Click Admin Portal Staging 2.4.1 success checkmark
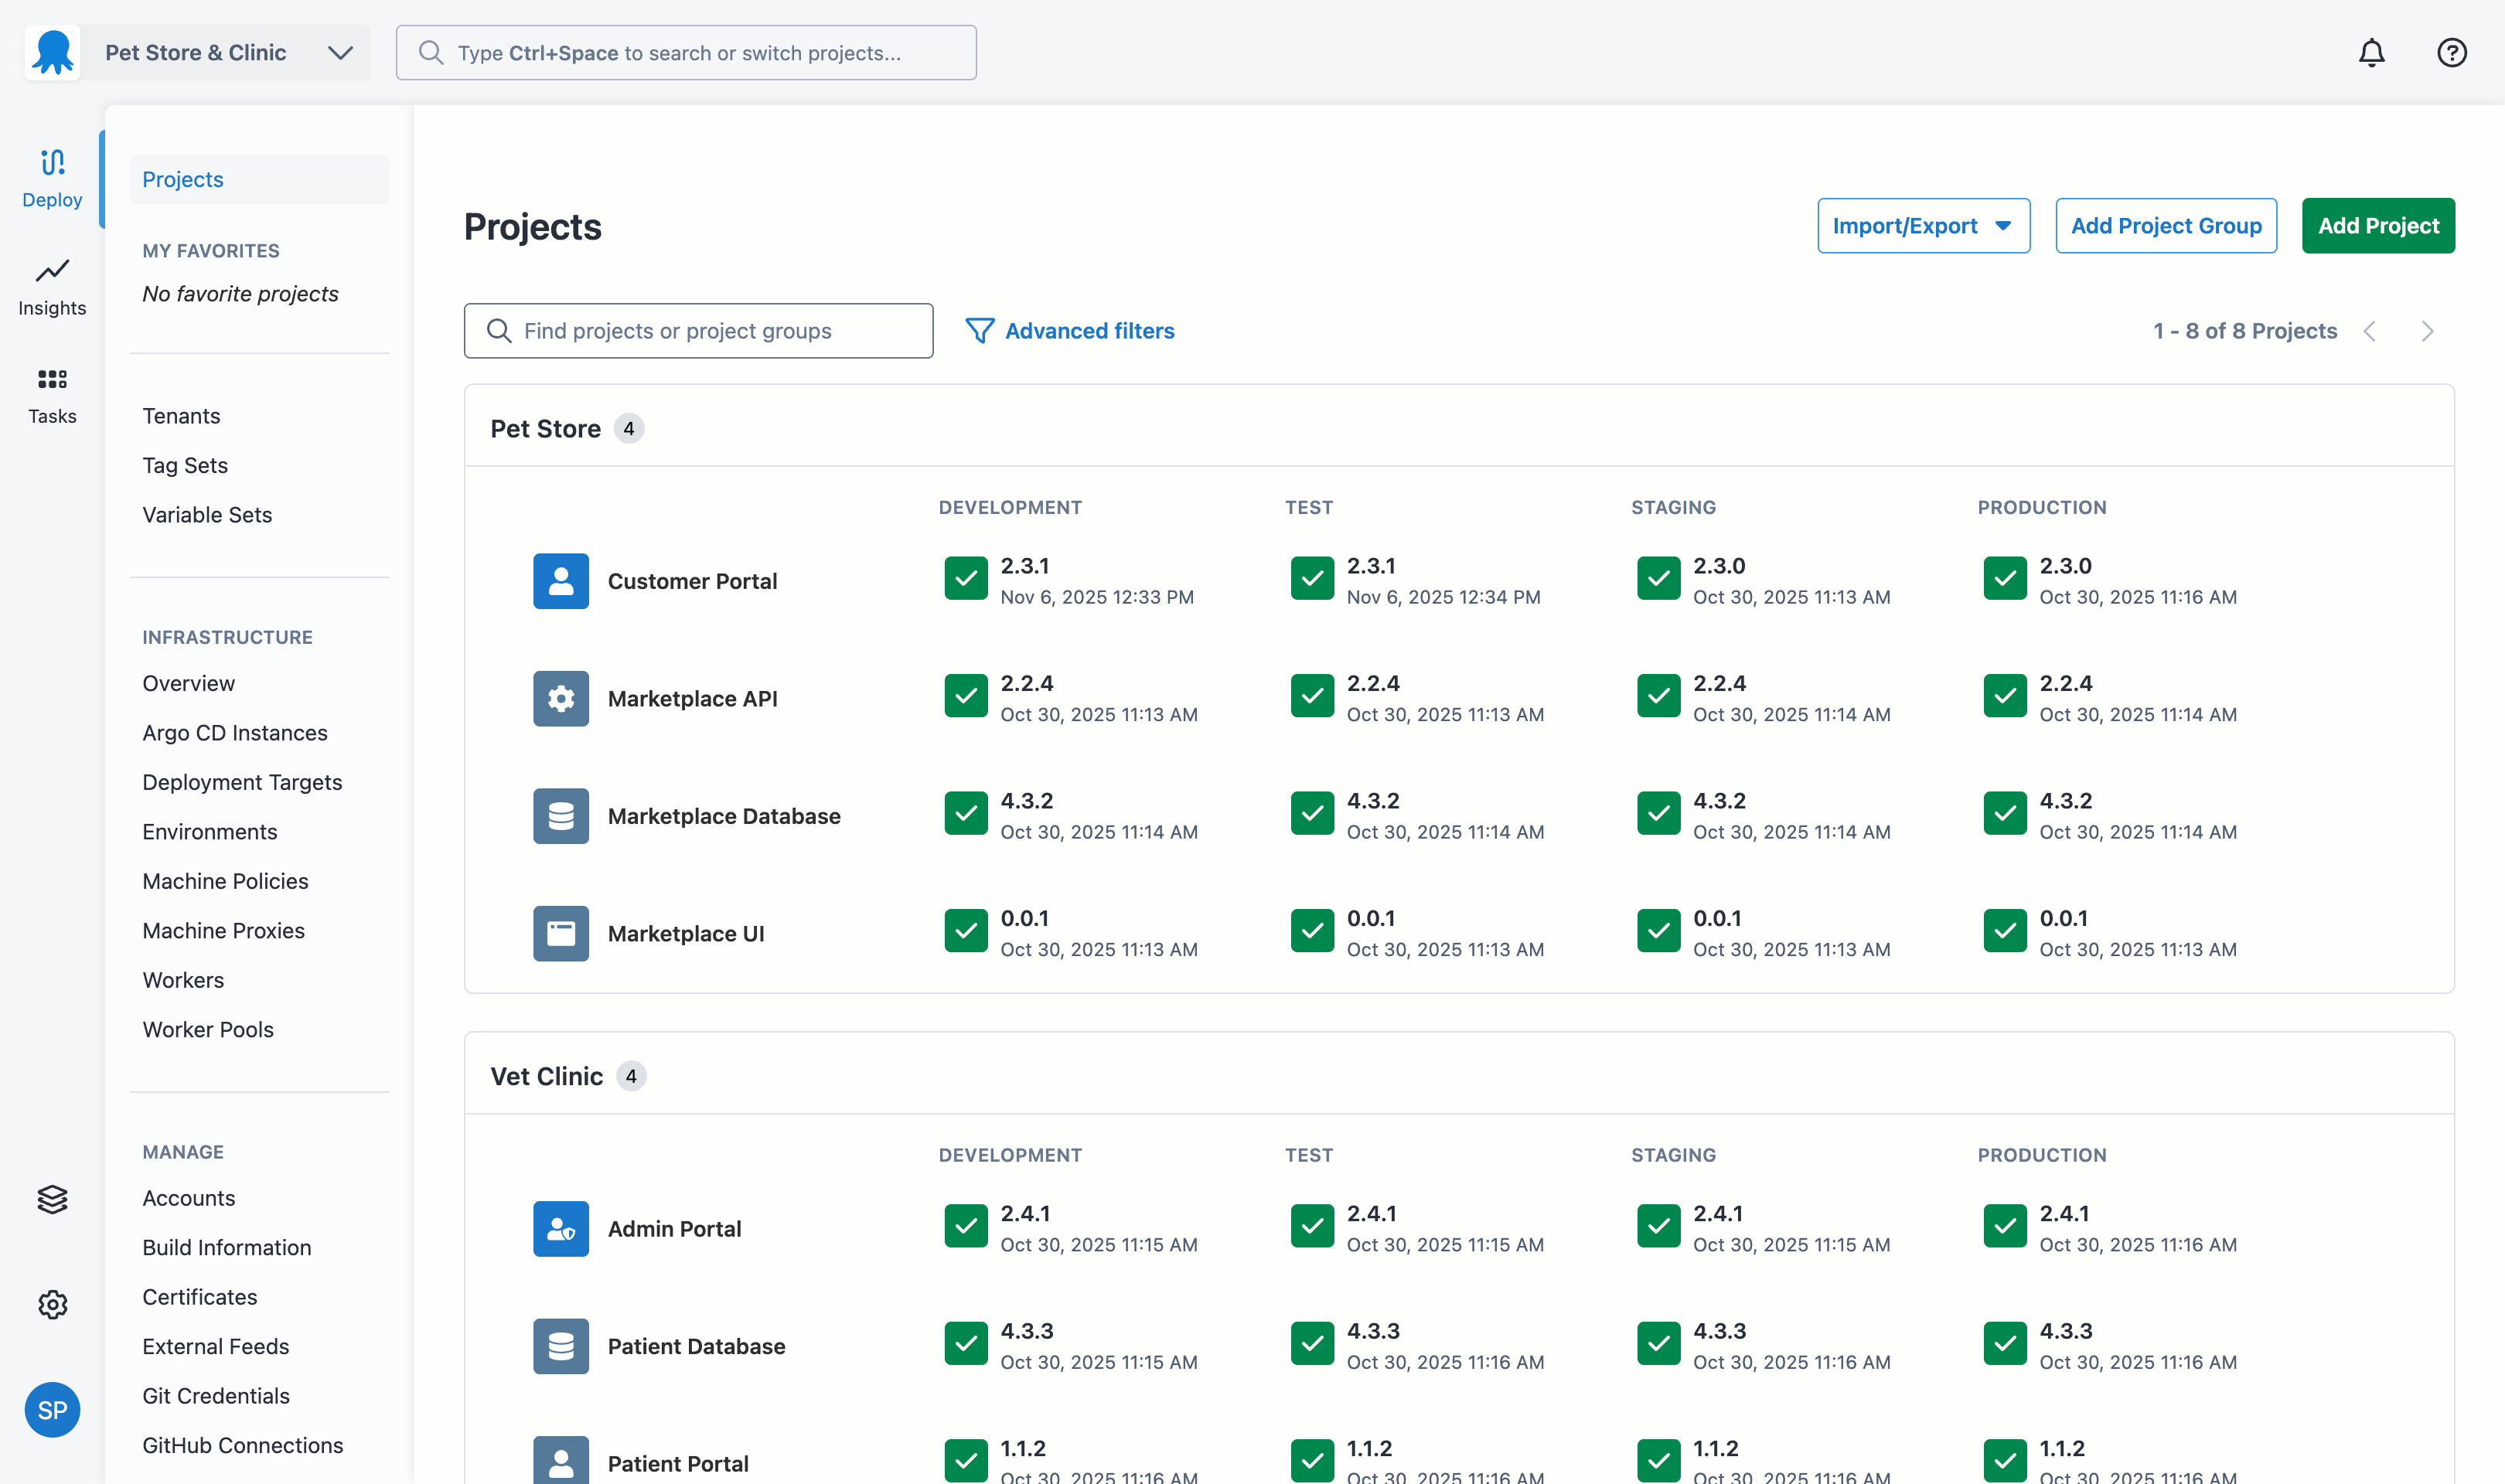The height and width of the screenshot is (1484, 2505). (1658, 1226)
